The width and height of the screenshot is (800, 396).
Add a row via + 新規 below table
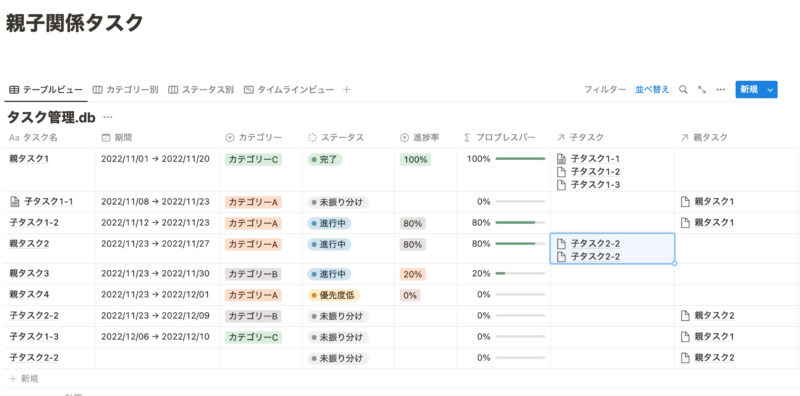point(23,379)
